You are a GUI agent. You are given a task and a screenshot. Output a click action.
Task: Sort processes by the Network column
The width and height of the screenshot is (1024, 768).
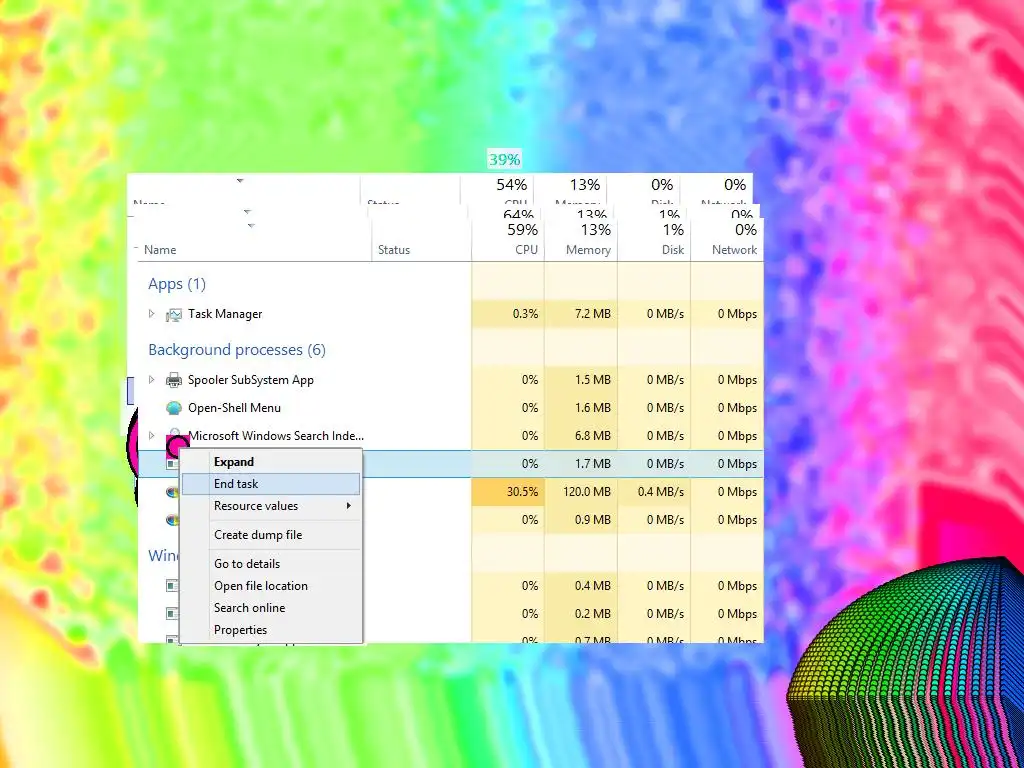tap(728, 239)
